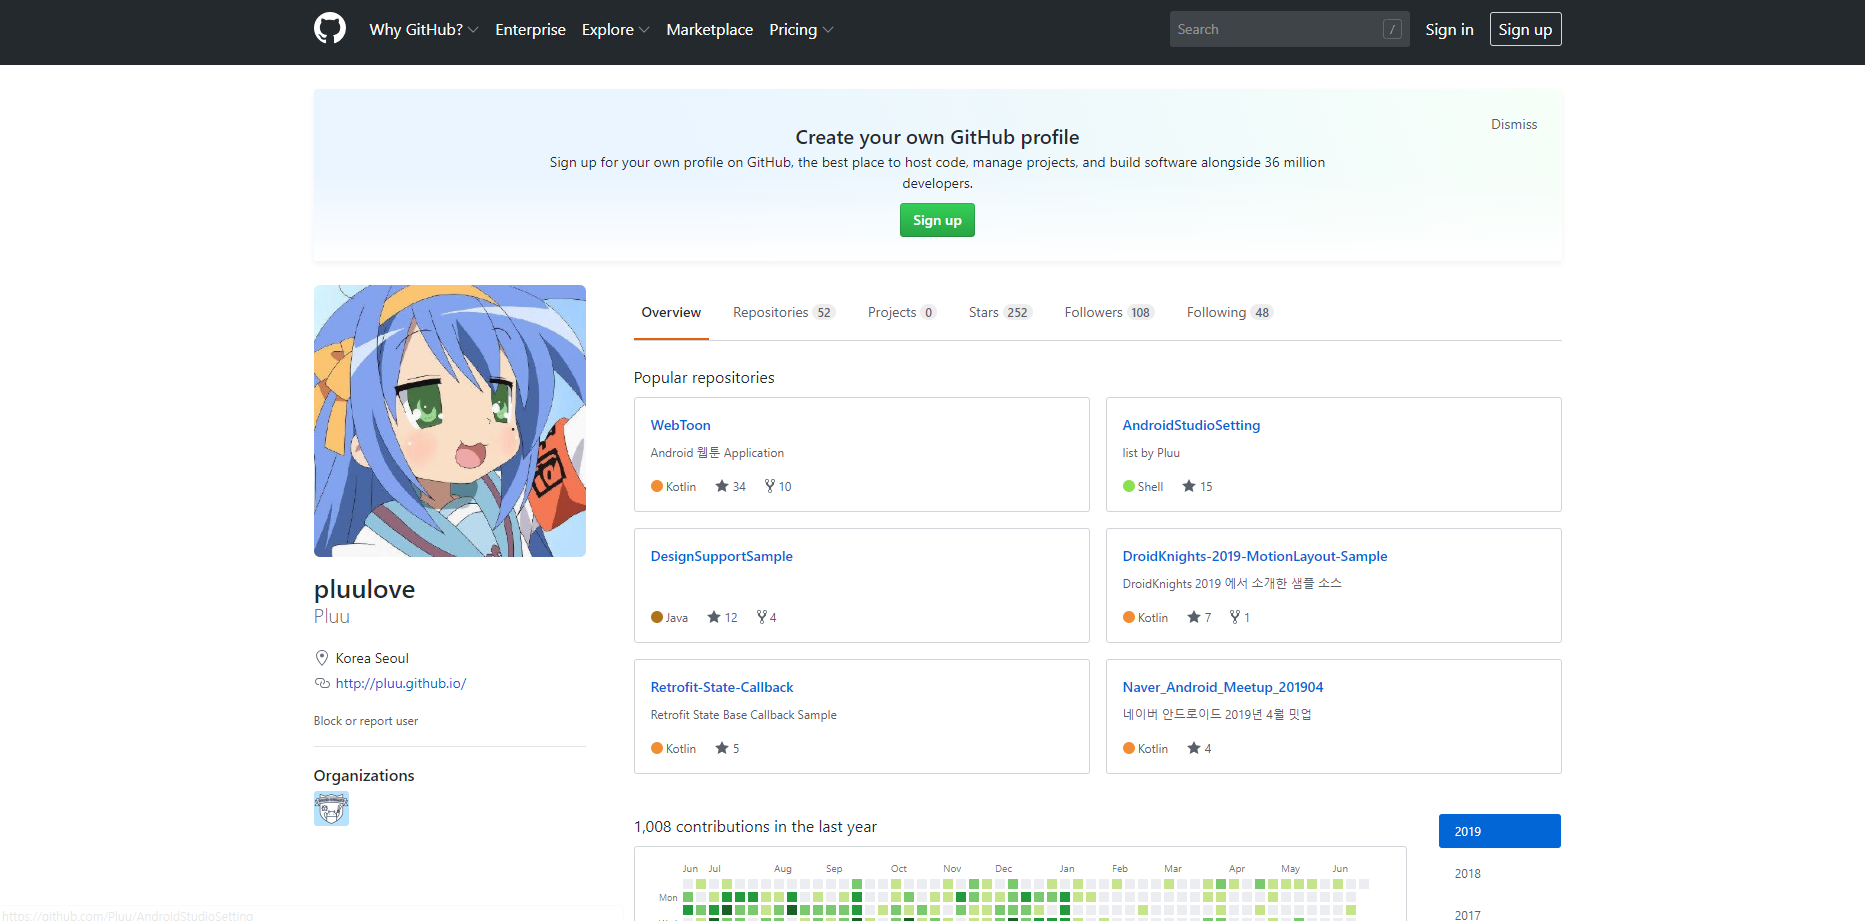Open the Retrofit-State-Callback repository
The height and width of the screenshot is (921, 1865).
coord(722,687)
